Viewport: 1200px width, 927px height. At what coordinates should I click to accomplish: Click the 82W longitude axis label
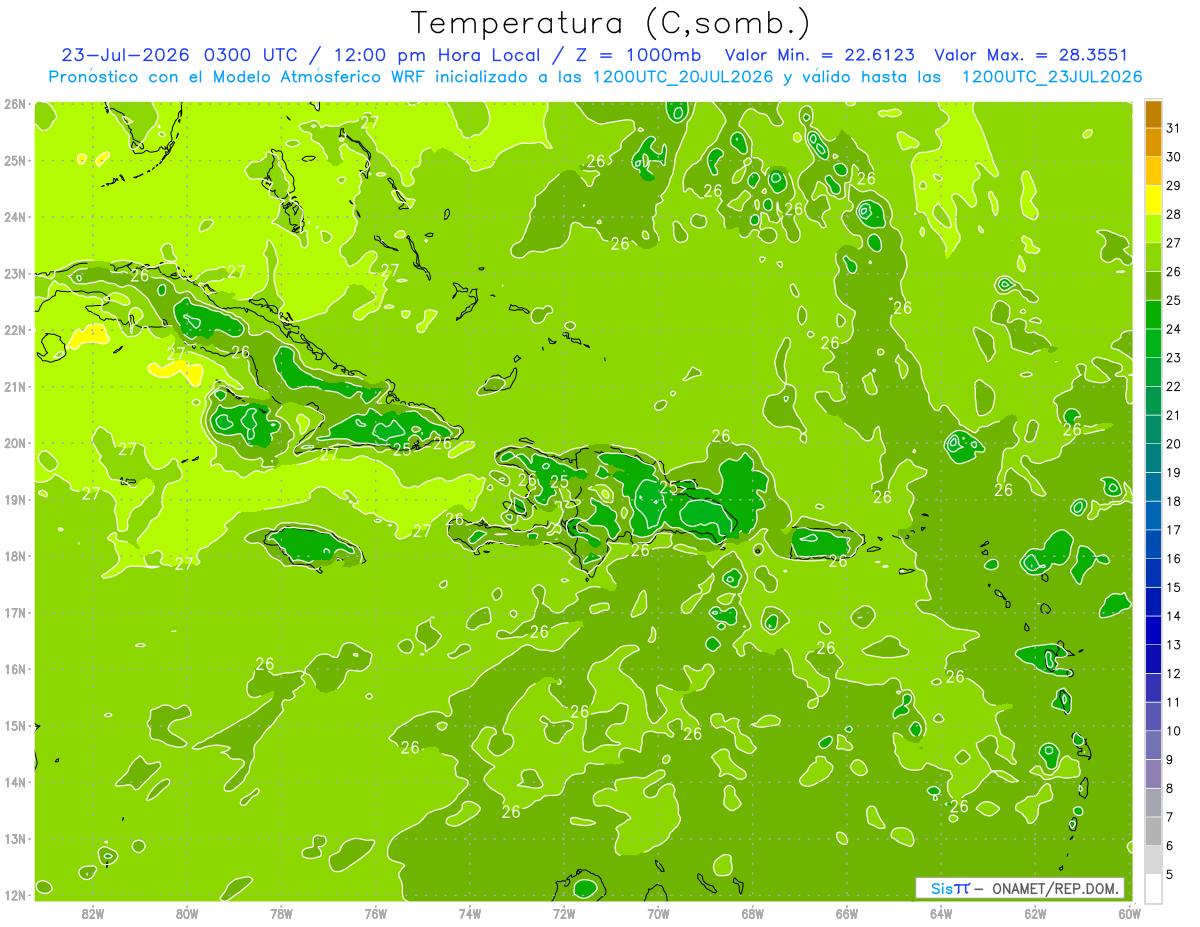pos(93,913)
